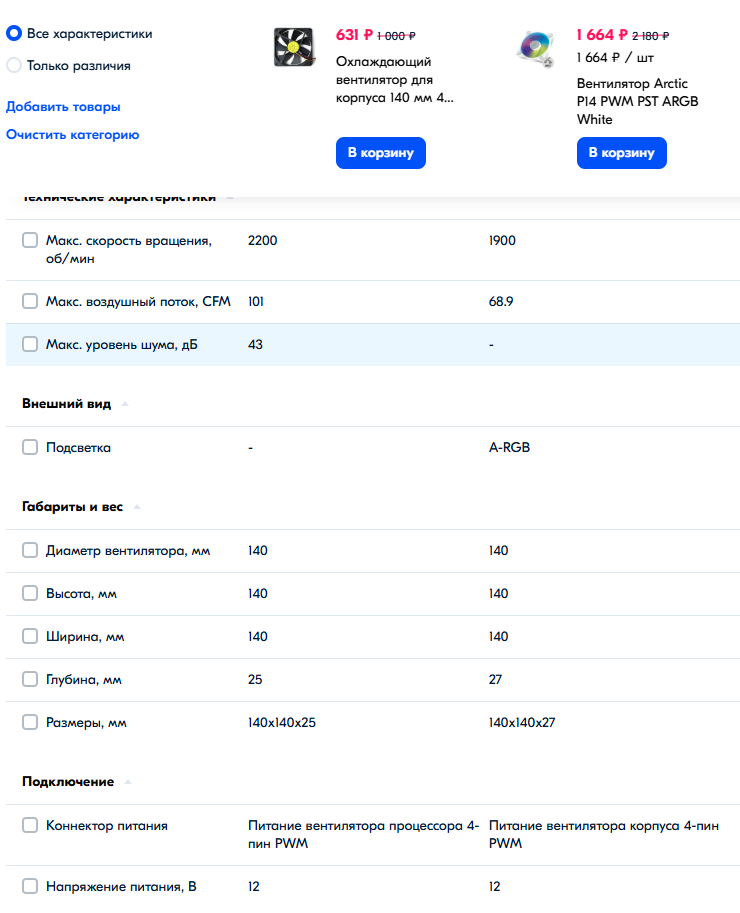Tick the 'Диаметр вентилятора, мм' checkbox

pos(30,550)
